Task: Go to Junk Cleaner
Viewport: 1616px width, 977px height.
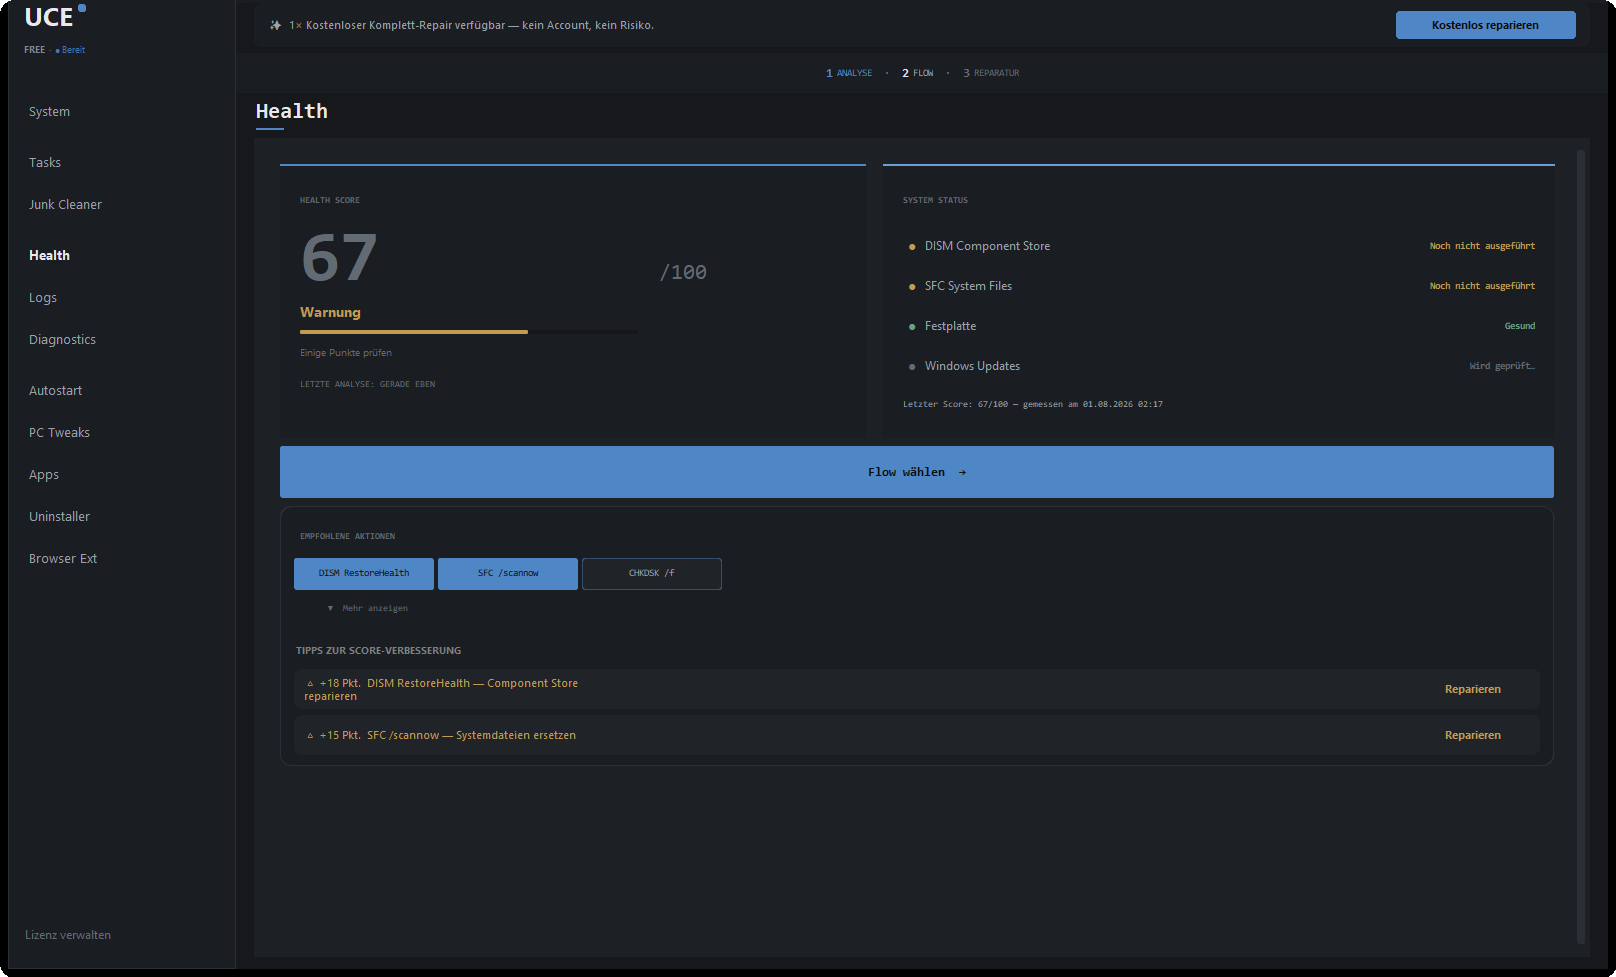Action: 65,205
